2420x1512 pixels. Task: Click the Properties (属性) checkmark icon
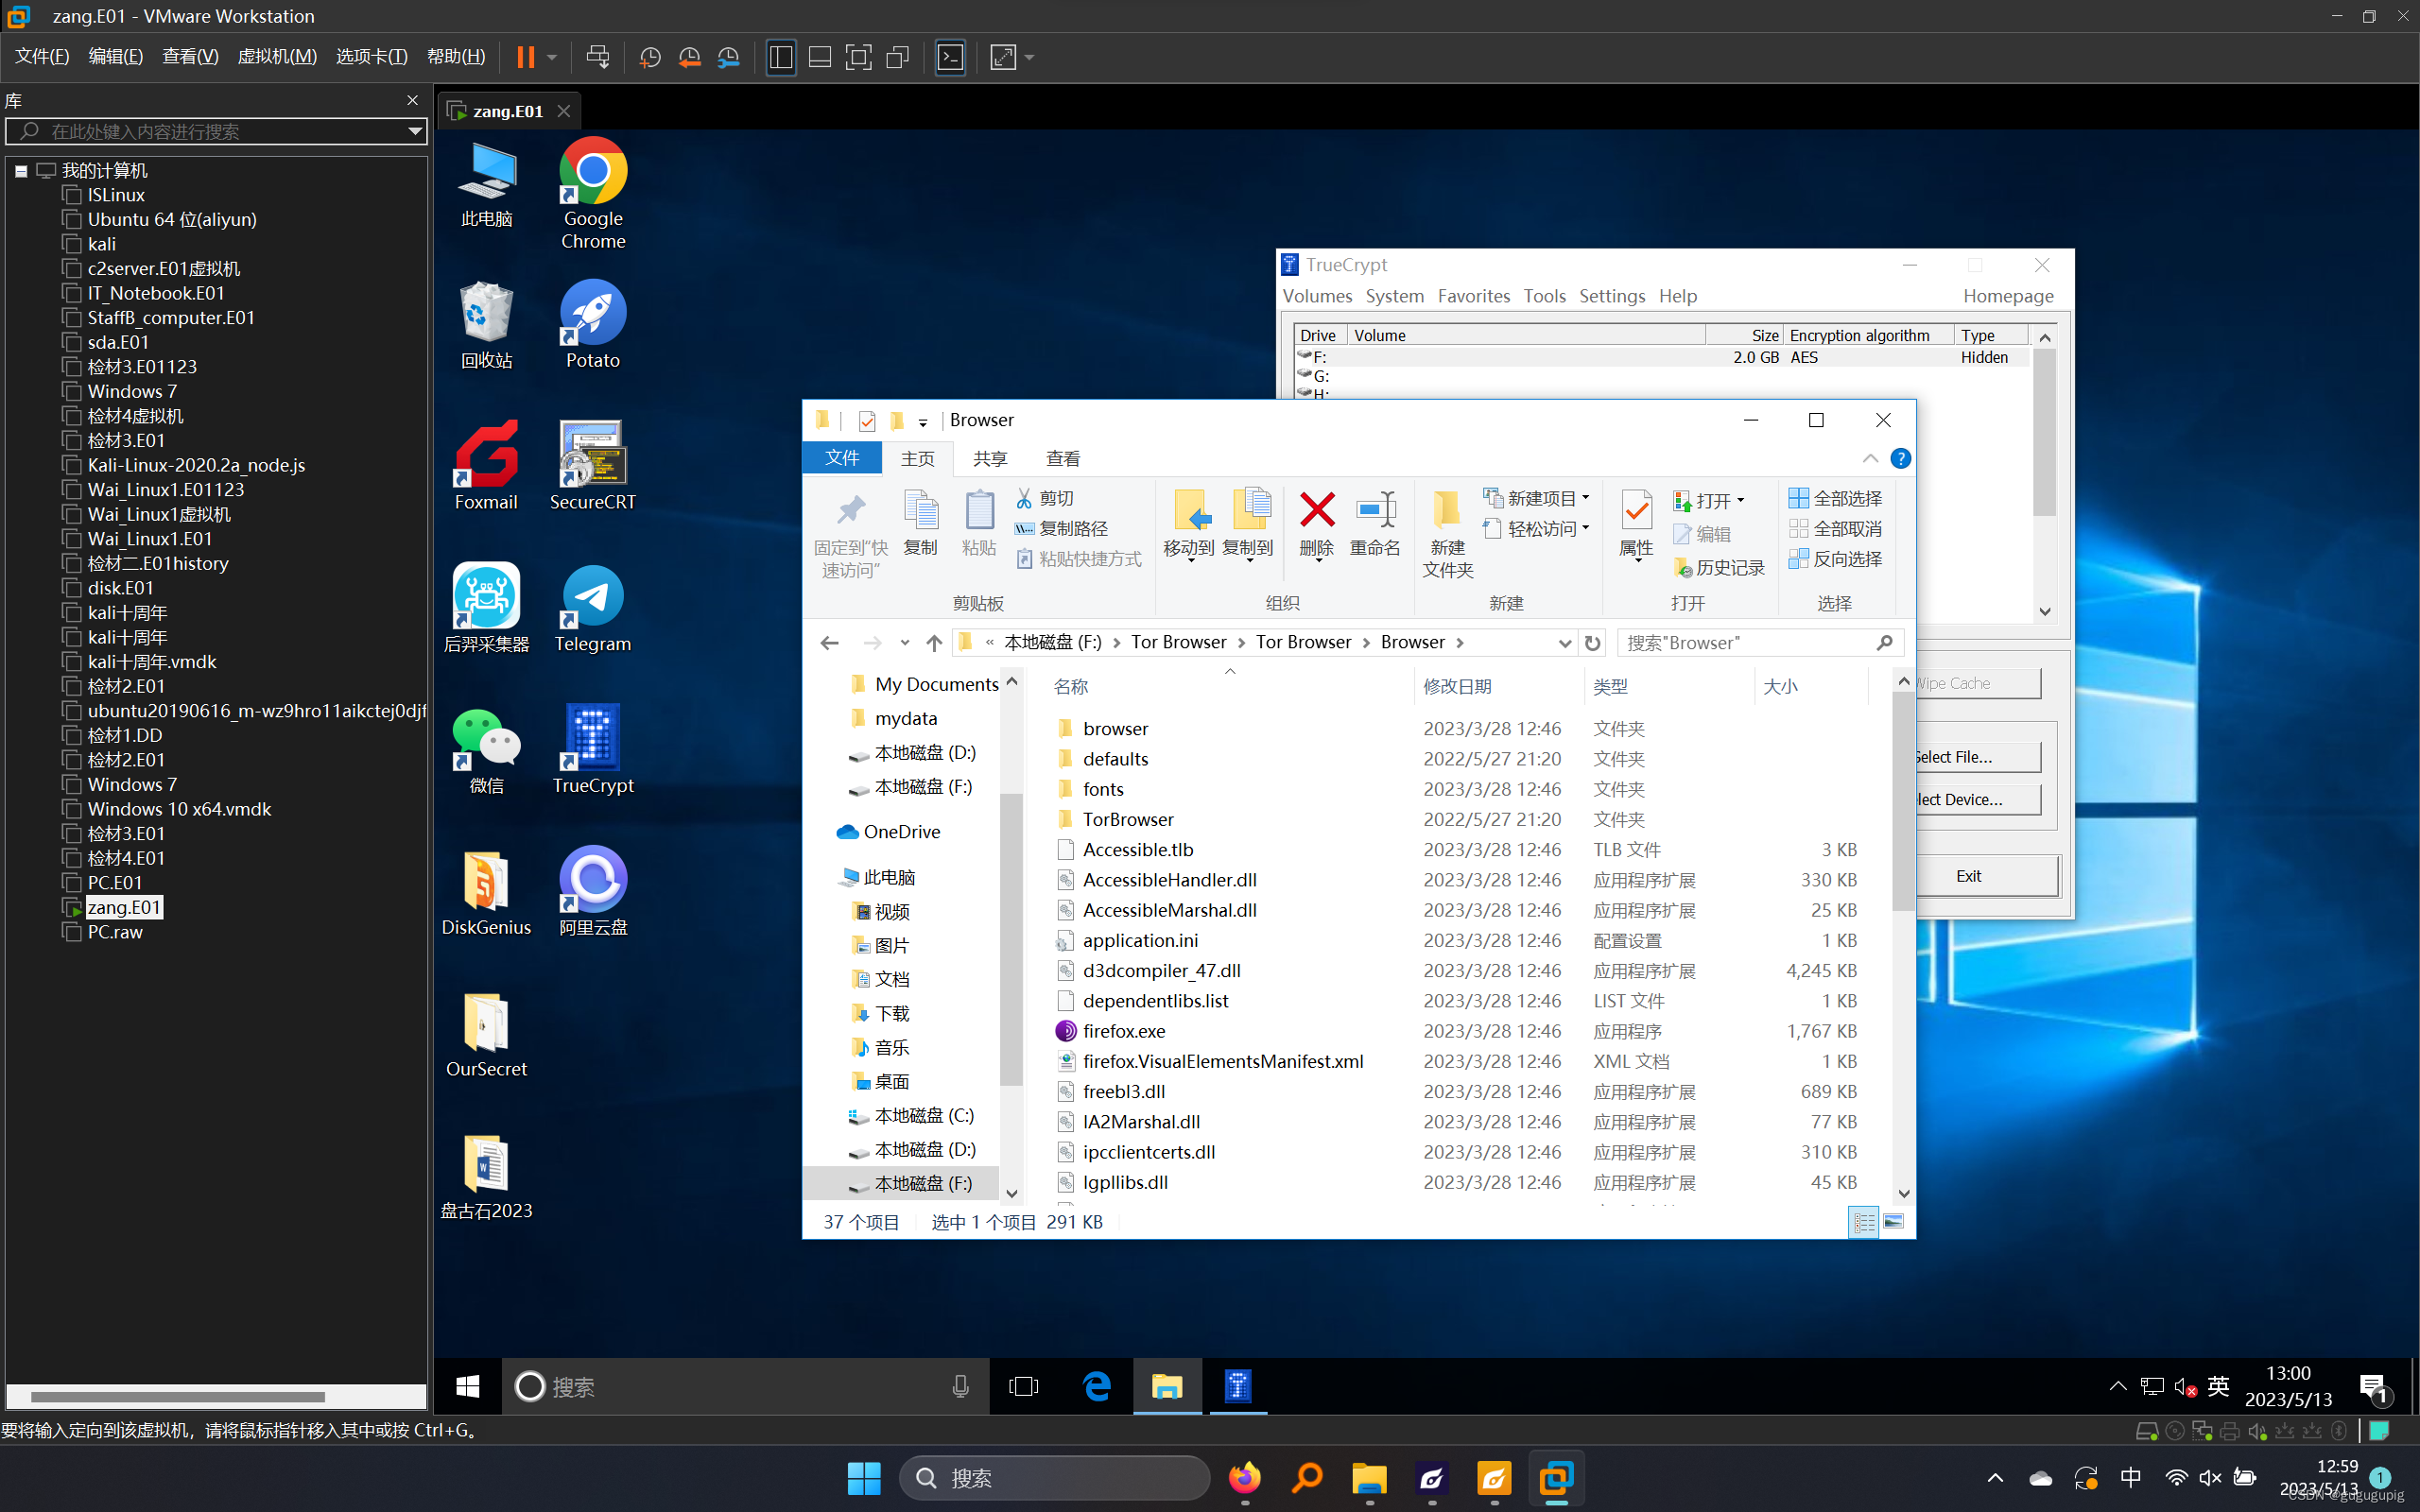pyautogui.click(x=1636, y=511)
